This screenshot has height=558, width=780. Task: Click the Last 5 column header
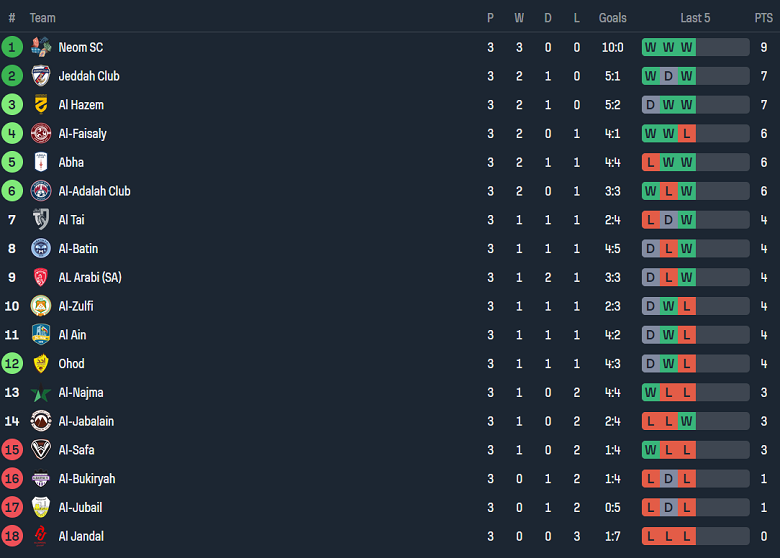695,18
